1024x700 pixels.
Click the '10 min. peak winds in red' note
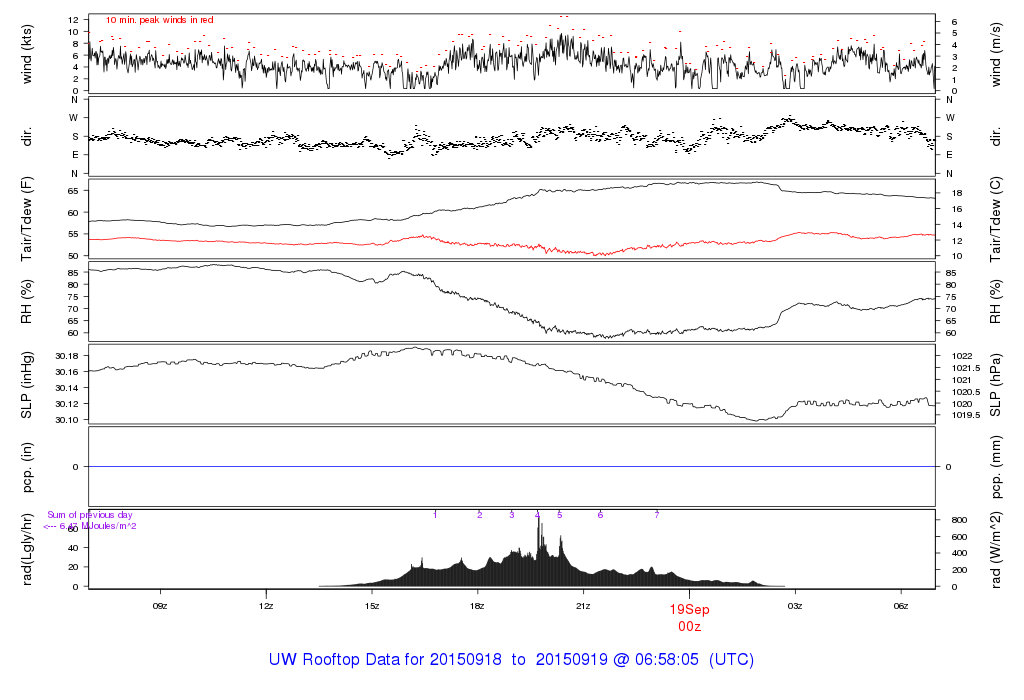coord(159,20)
